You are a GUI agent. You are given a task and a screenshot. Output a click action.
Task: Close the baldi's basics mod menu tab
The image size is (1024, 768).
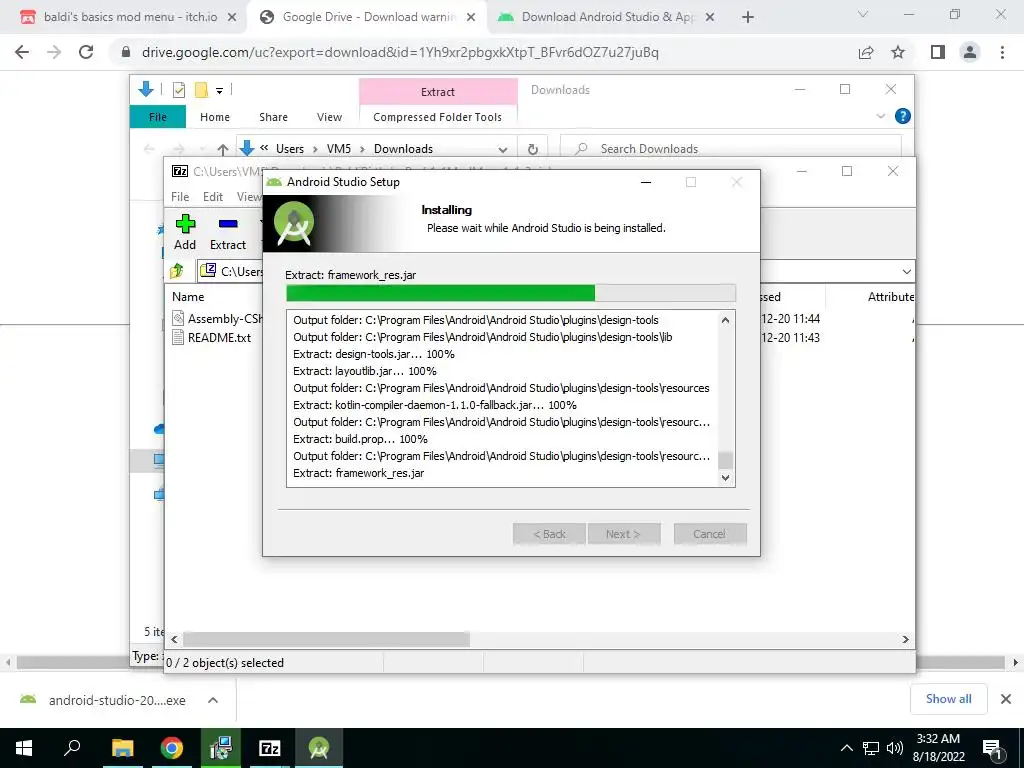tap(232, 17)
